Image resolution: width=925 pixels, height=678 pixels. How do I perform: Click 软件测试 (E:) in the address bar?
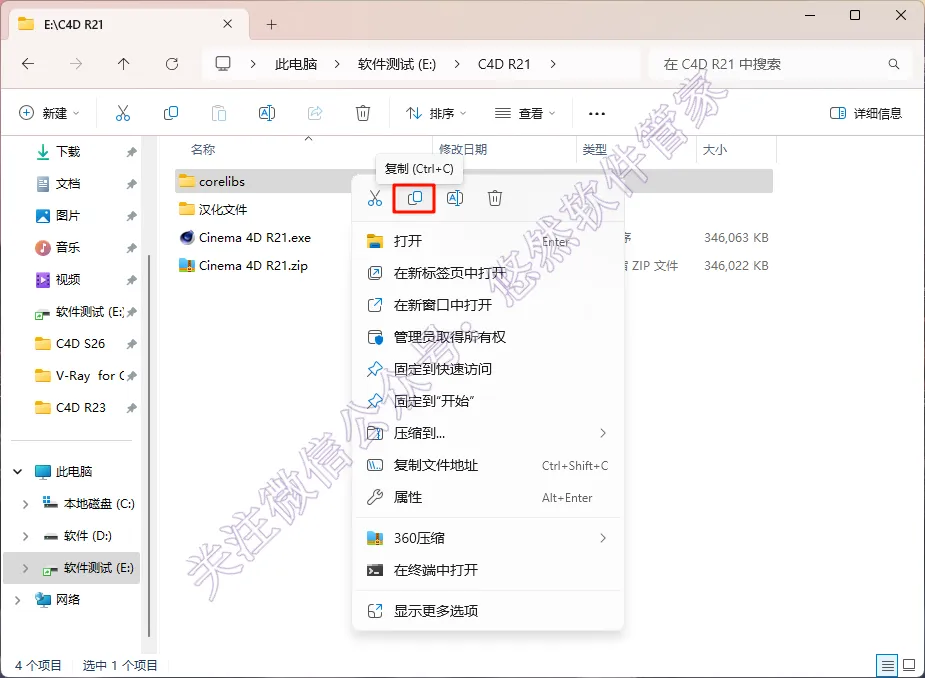[x=396, y=64]
